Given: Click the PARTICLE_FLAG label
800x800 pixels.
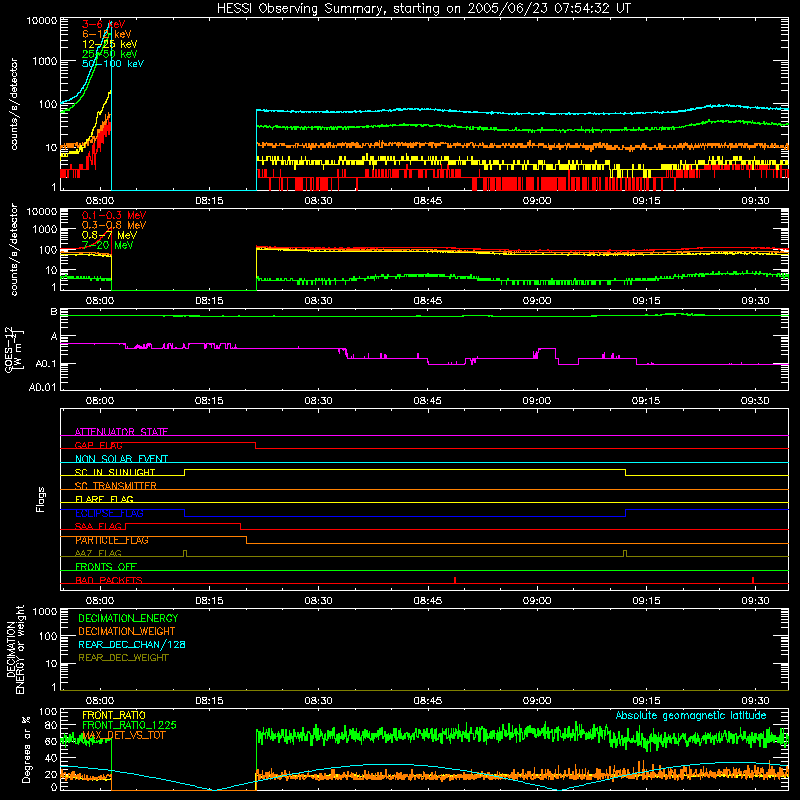Looking at the screenshot, I should tap(112, 540).
